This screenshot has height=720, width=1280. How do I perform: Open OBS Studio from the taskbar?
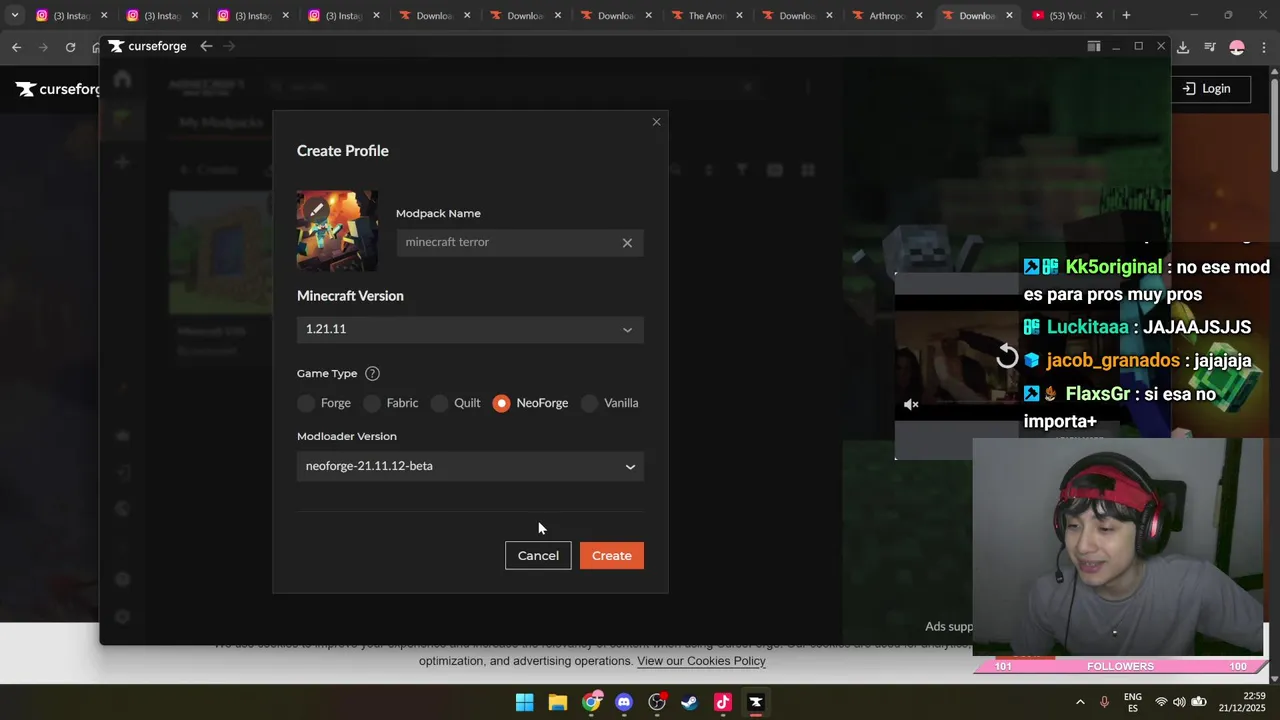tap(657, 702)
